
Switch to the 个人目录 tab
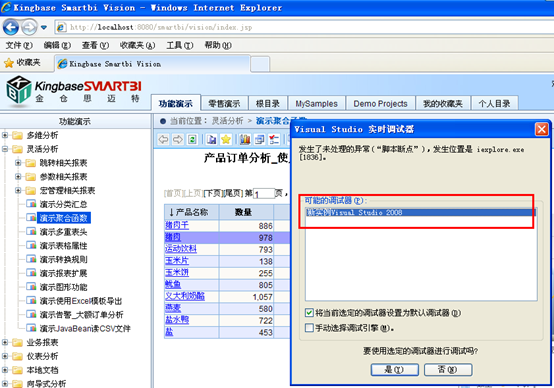[x=494, y=104]
